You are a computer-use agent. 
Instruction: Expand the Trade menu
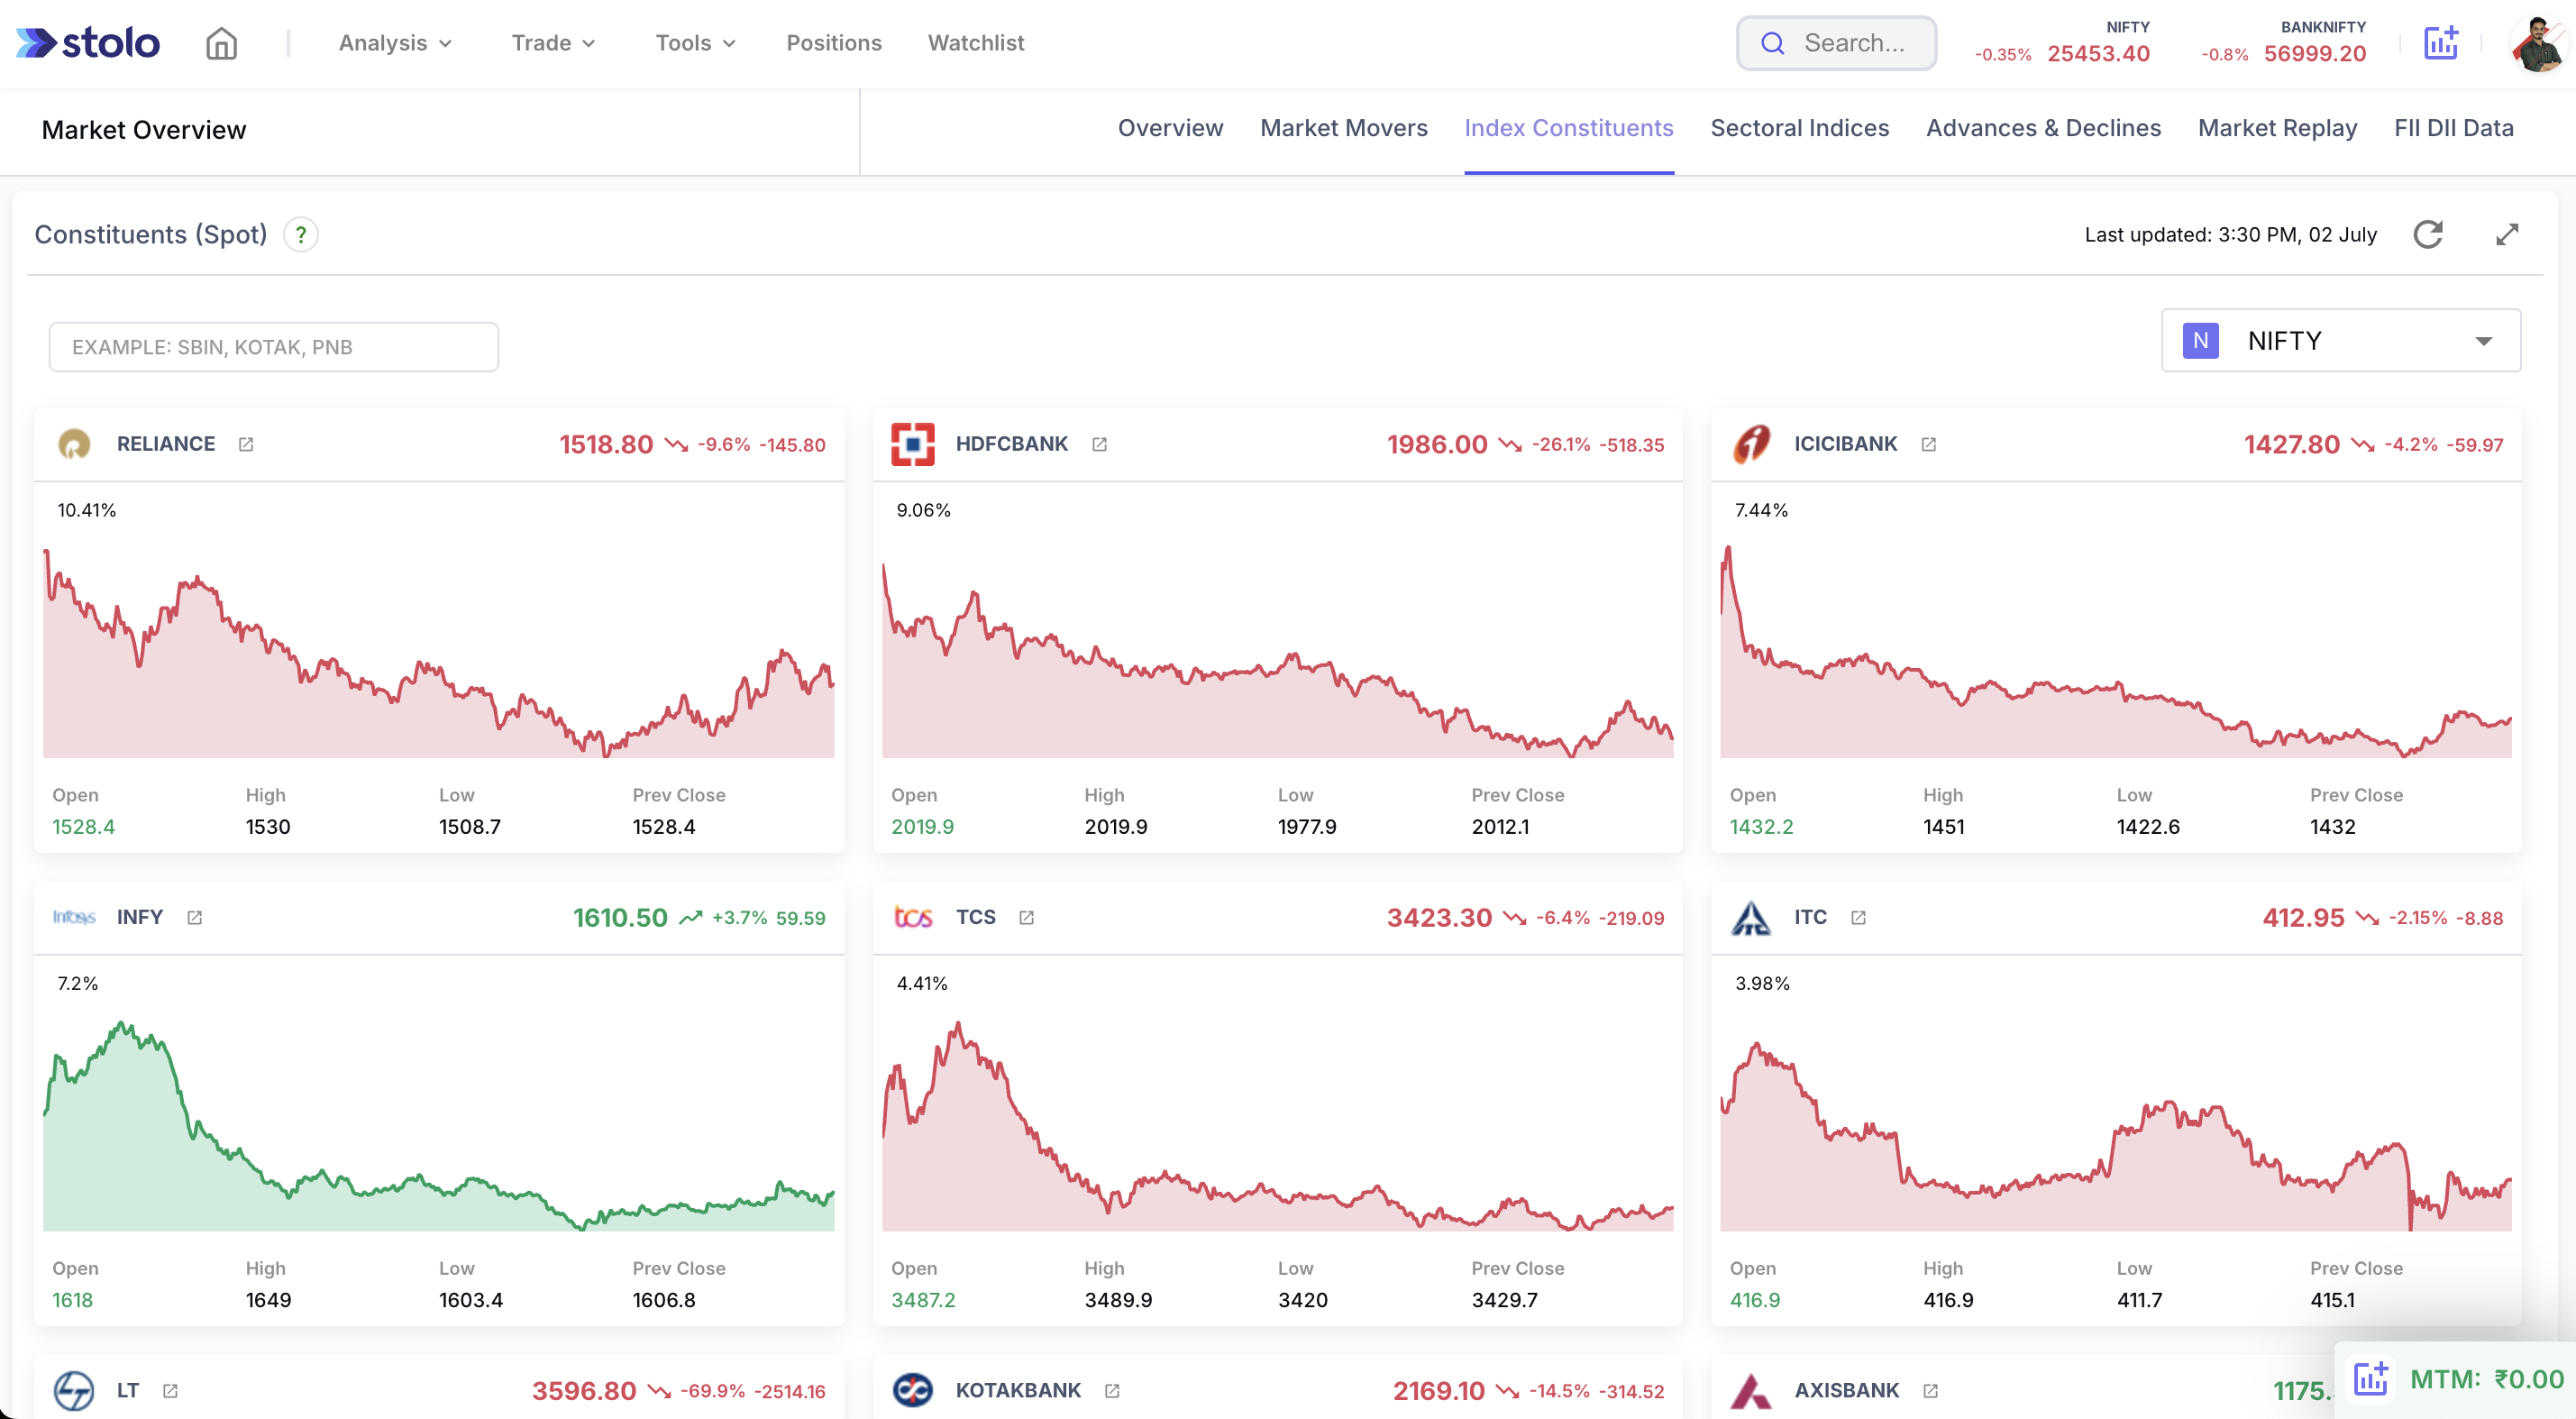tap(554, 43)
